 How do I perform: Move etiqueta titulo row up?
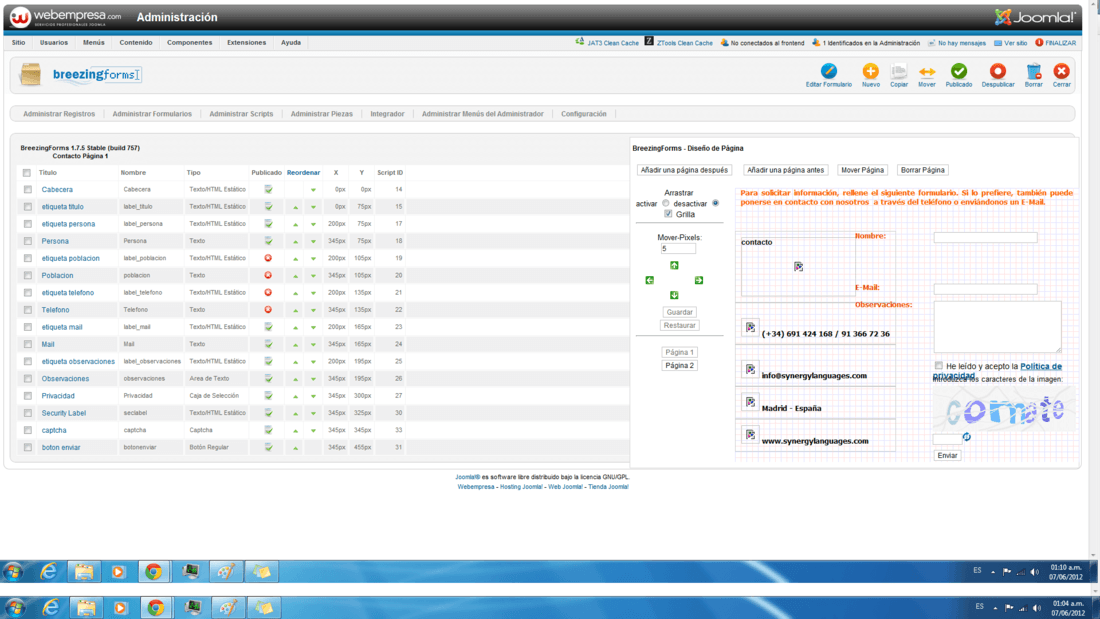[295, 207]
